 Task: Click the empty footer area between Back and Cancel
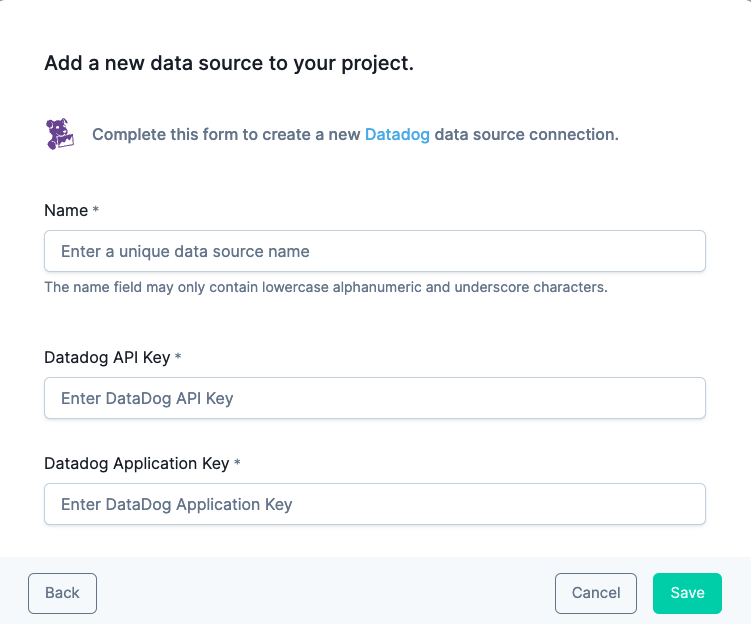[326, 593]
